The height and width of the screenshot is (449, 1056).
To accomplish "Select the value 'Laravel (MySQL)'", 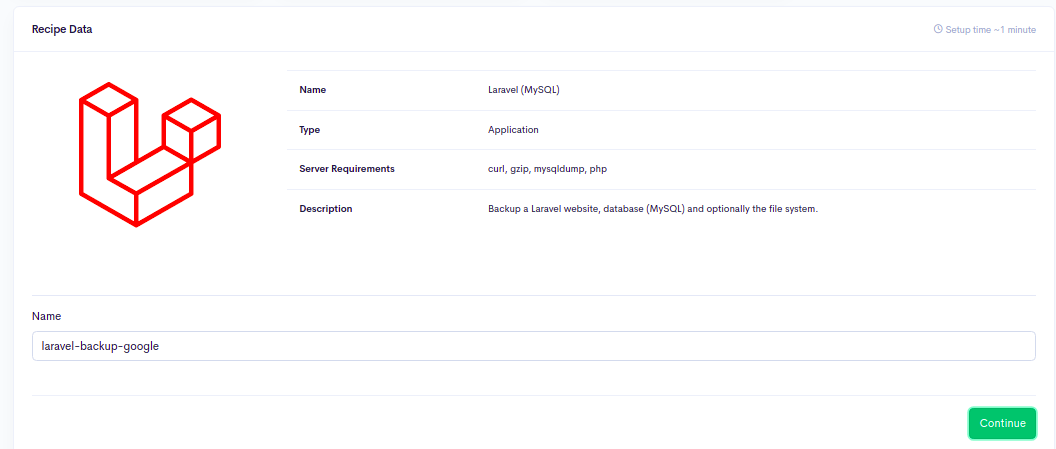I will click(524, 90).
